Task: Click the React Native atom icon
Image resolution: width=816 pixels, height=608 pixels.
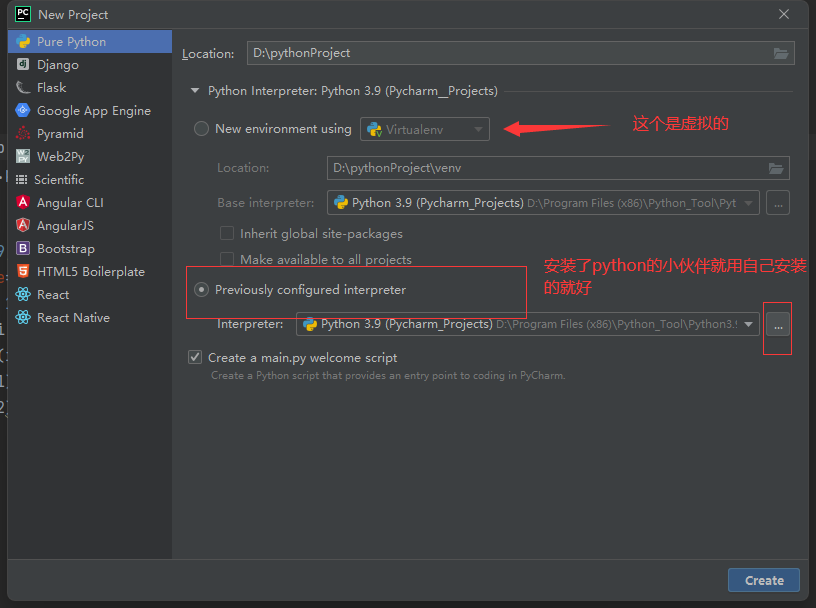Action: [23, 317]
